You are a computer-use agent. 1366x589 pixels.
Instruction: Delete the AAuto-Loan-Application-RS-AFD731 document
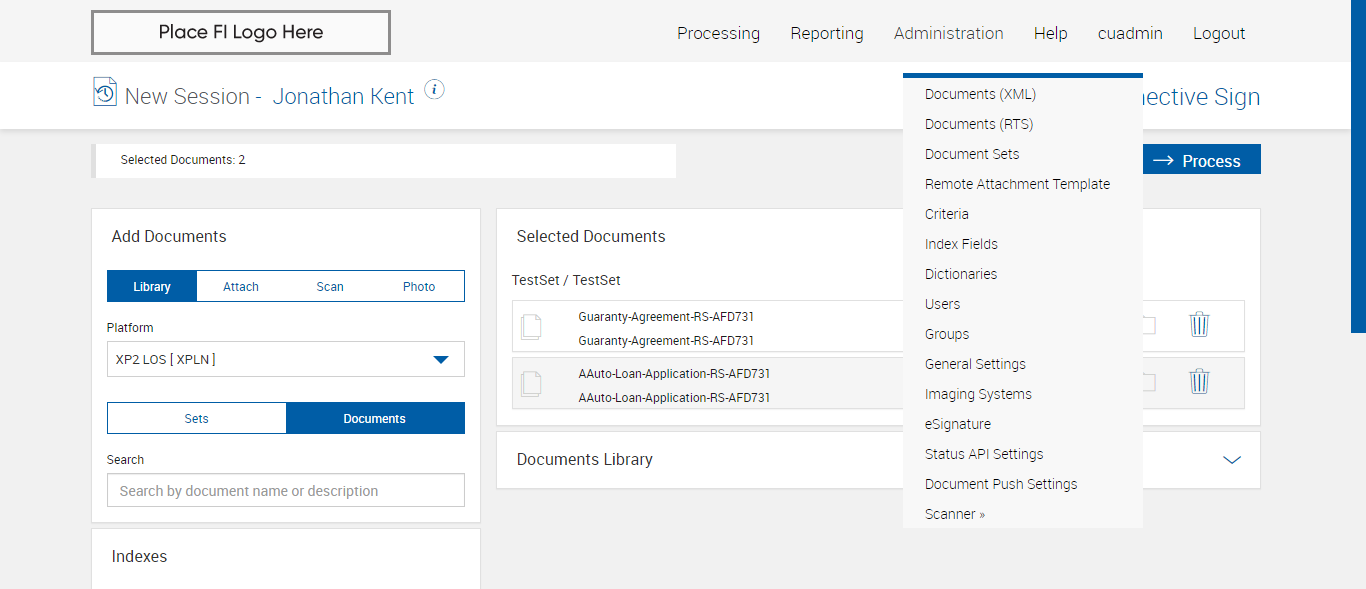click(1199, 382)
